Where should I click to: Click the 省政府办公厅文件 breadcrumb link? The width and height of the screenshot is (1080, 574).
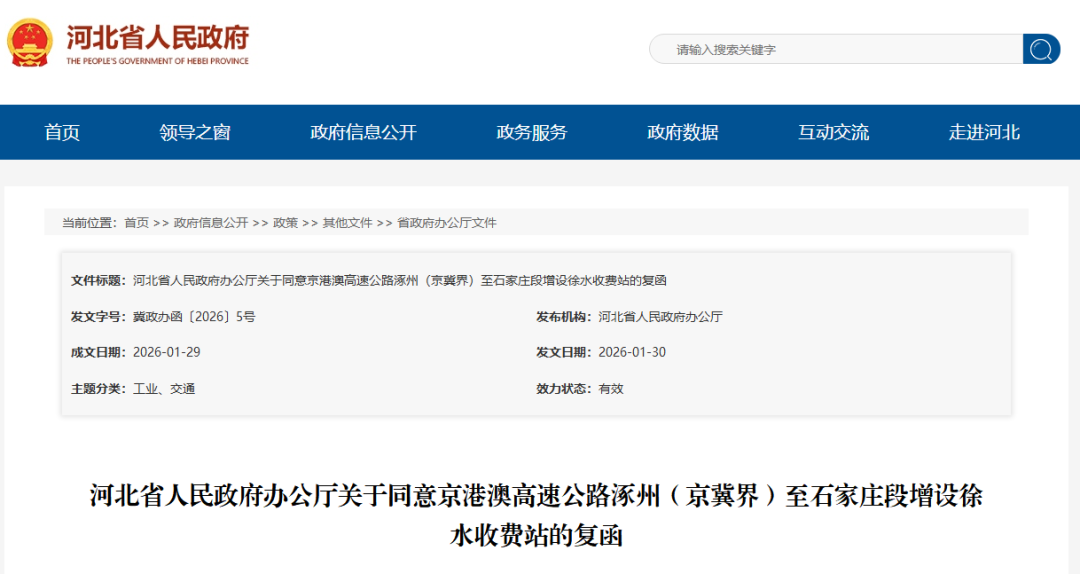click(446, 223)
